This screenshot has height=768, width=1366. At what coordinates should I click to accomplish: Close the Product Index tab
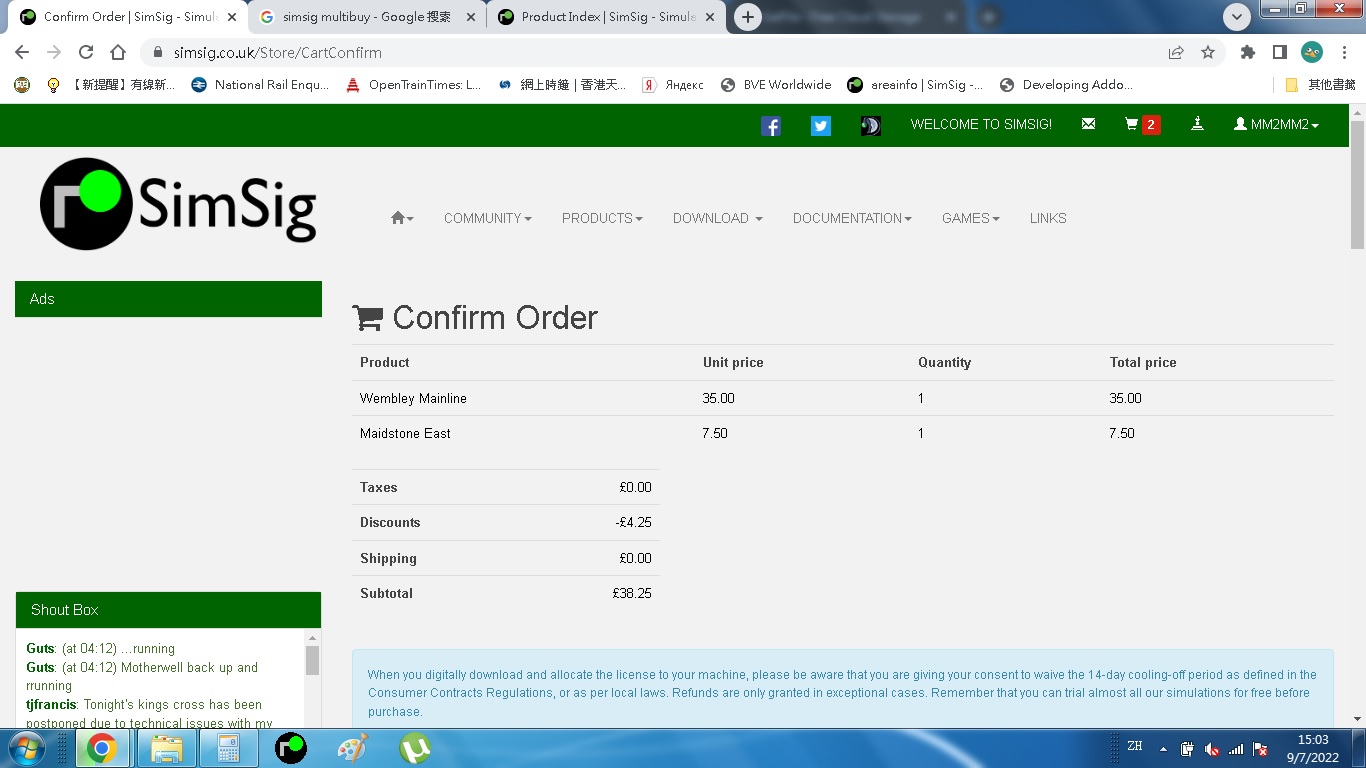710,17
